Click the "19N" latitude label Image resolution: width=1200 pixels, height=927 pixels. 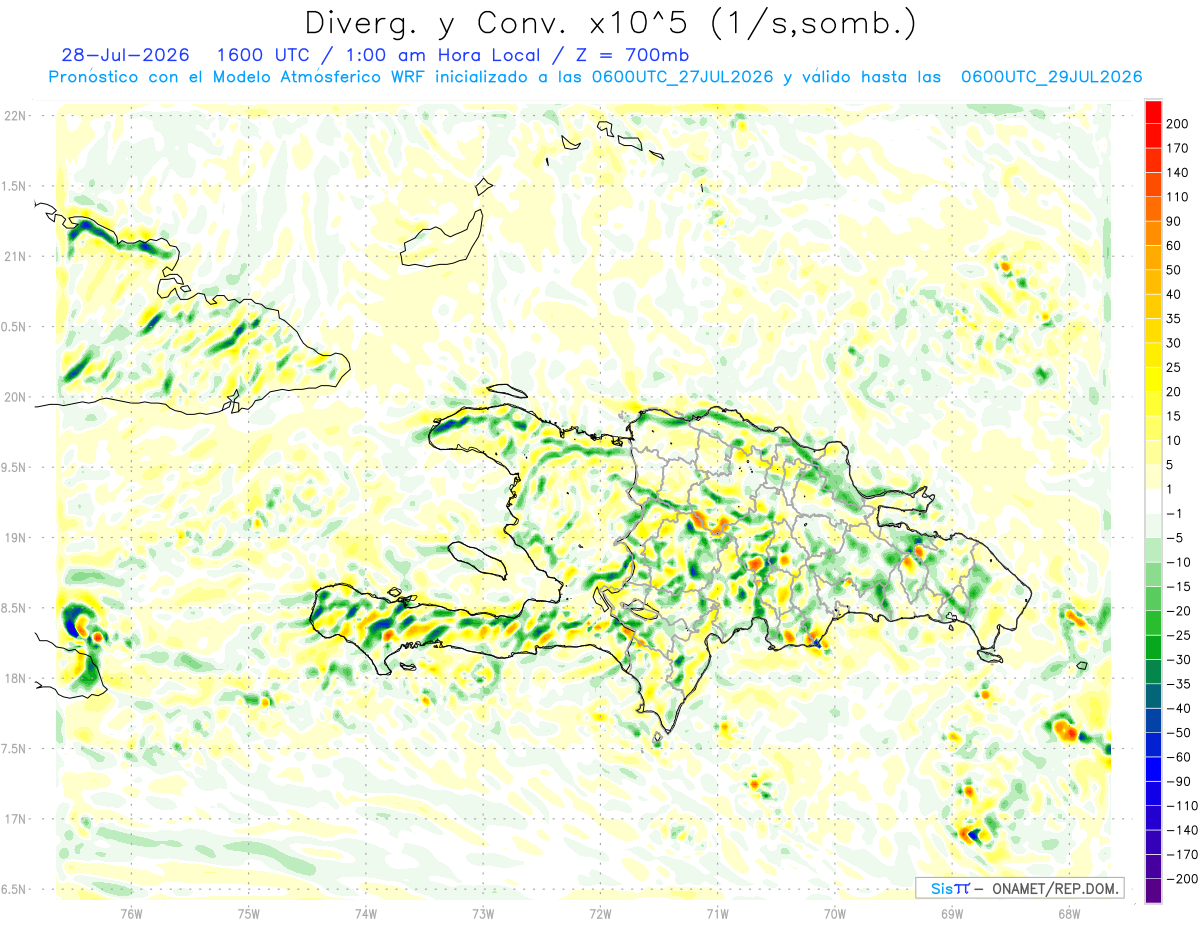coord(14,538)
